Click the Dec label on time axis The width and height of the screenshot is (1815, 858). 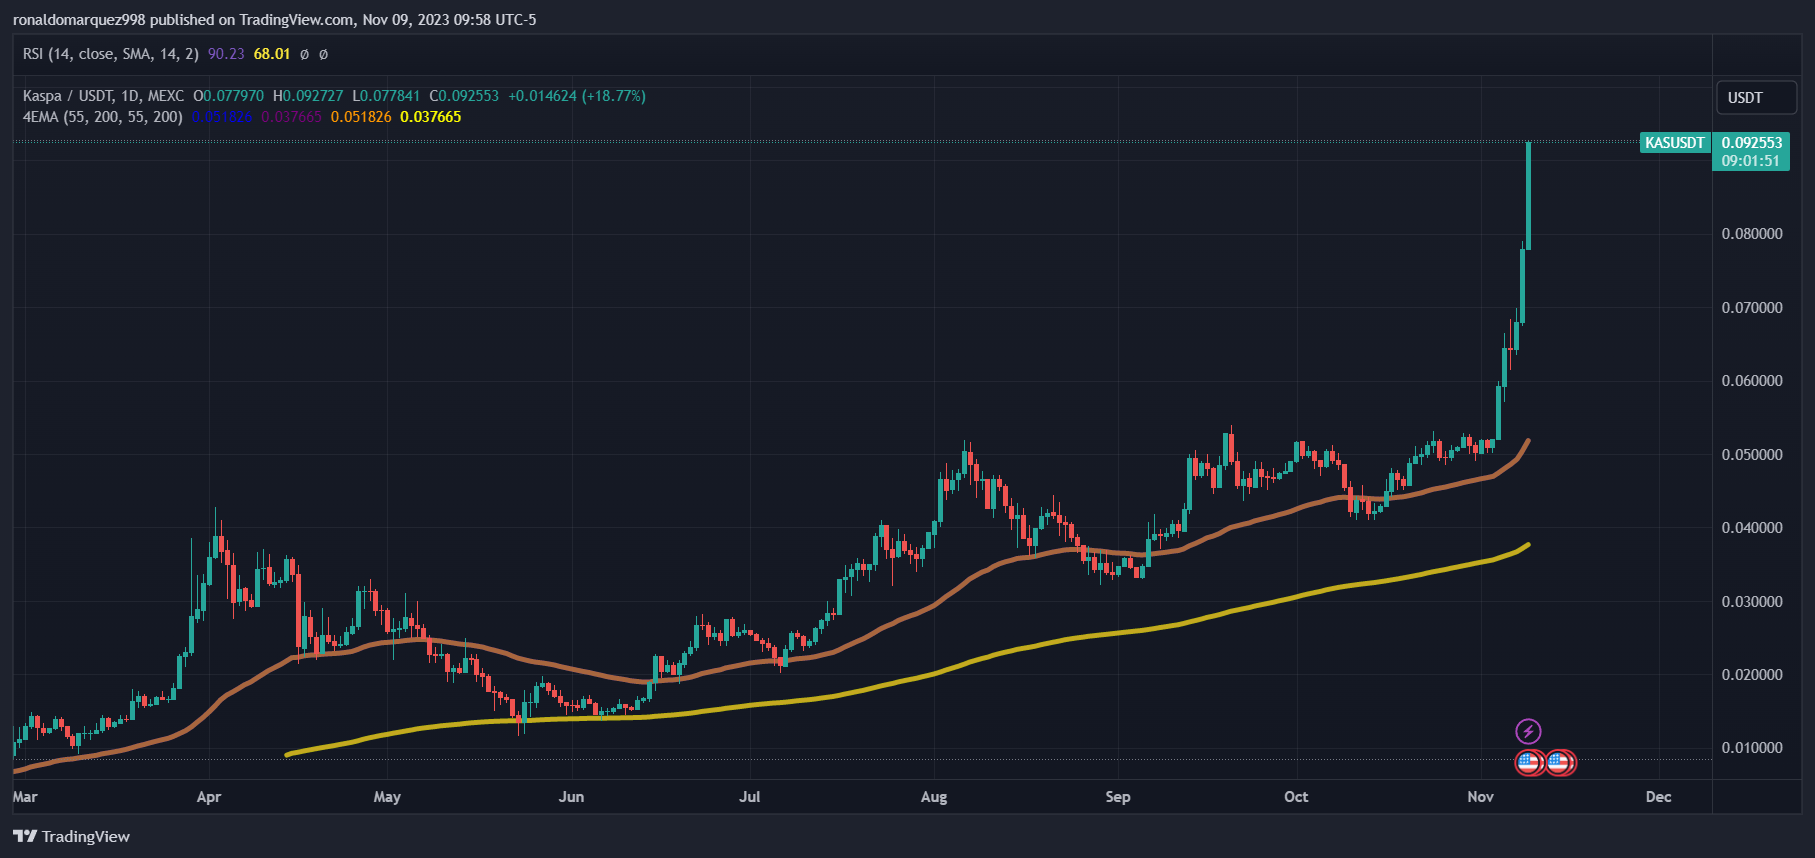[x=1659, y=797]
